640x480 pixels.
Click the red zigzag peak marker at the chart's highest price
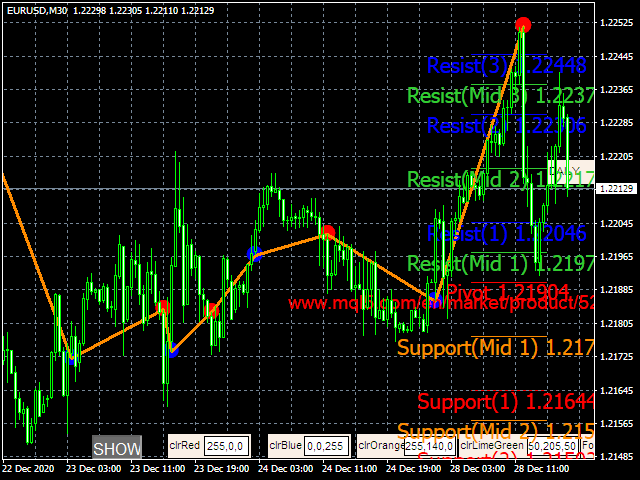[523, 25]
